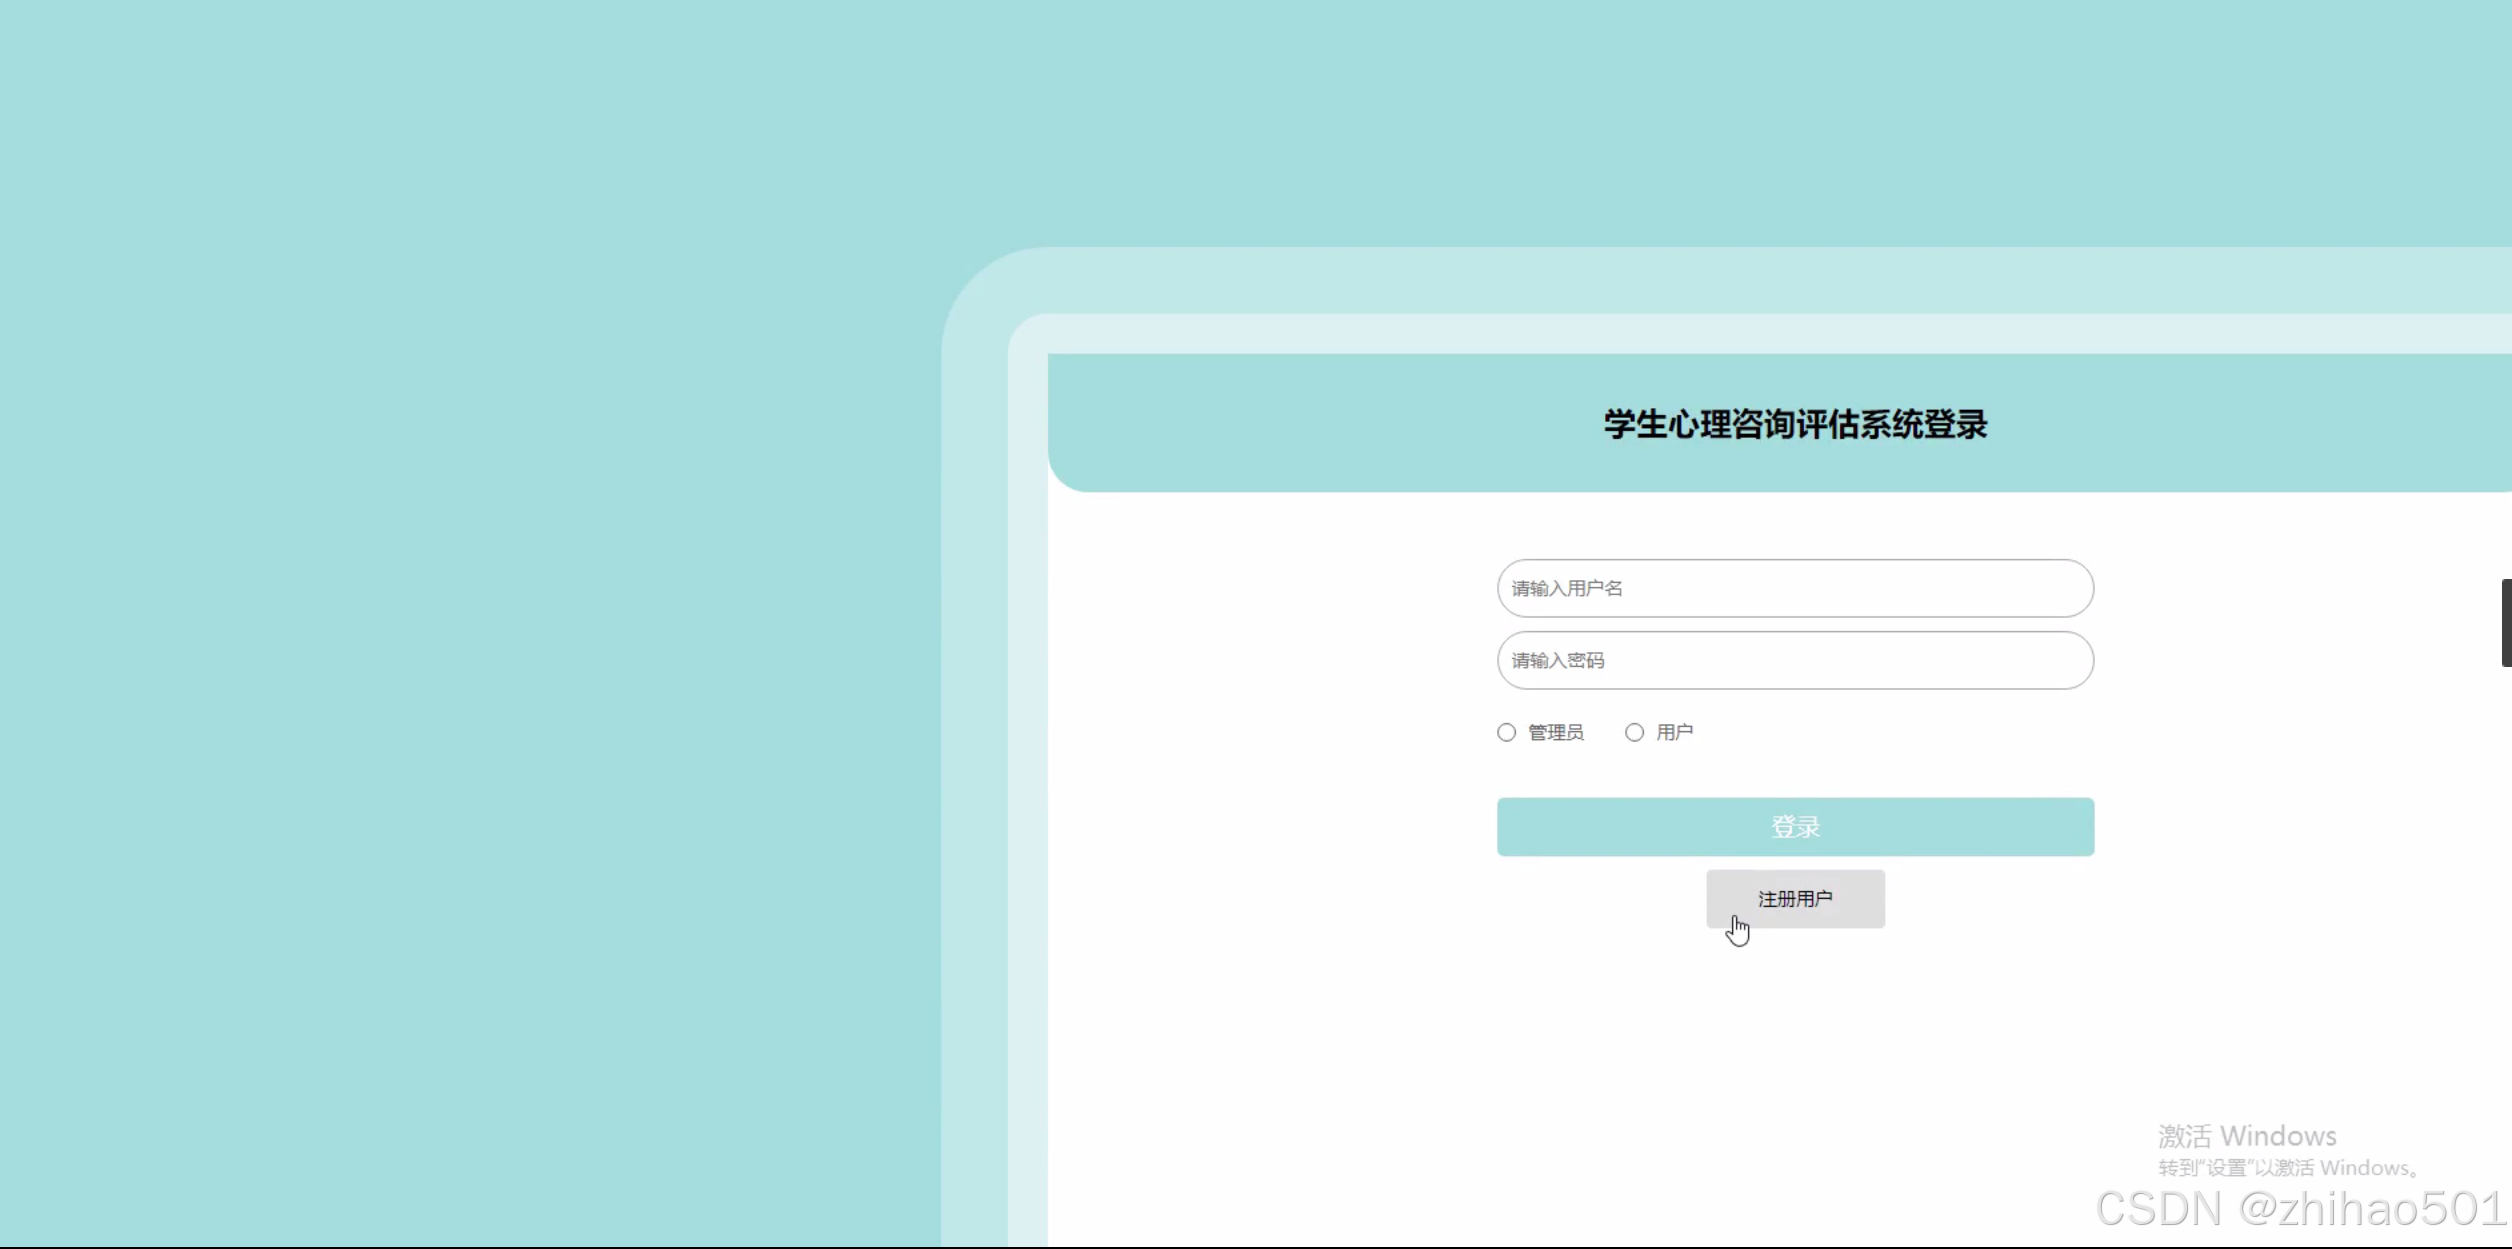Select the 用户 radio button
2512x1249 pixels.
click(1634, 733)
